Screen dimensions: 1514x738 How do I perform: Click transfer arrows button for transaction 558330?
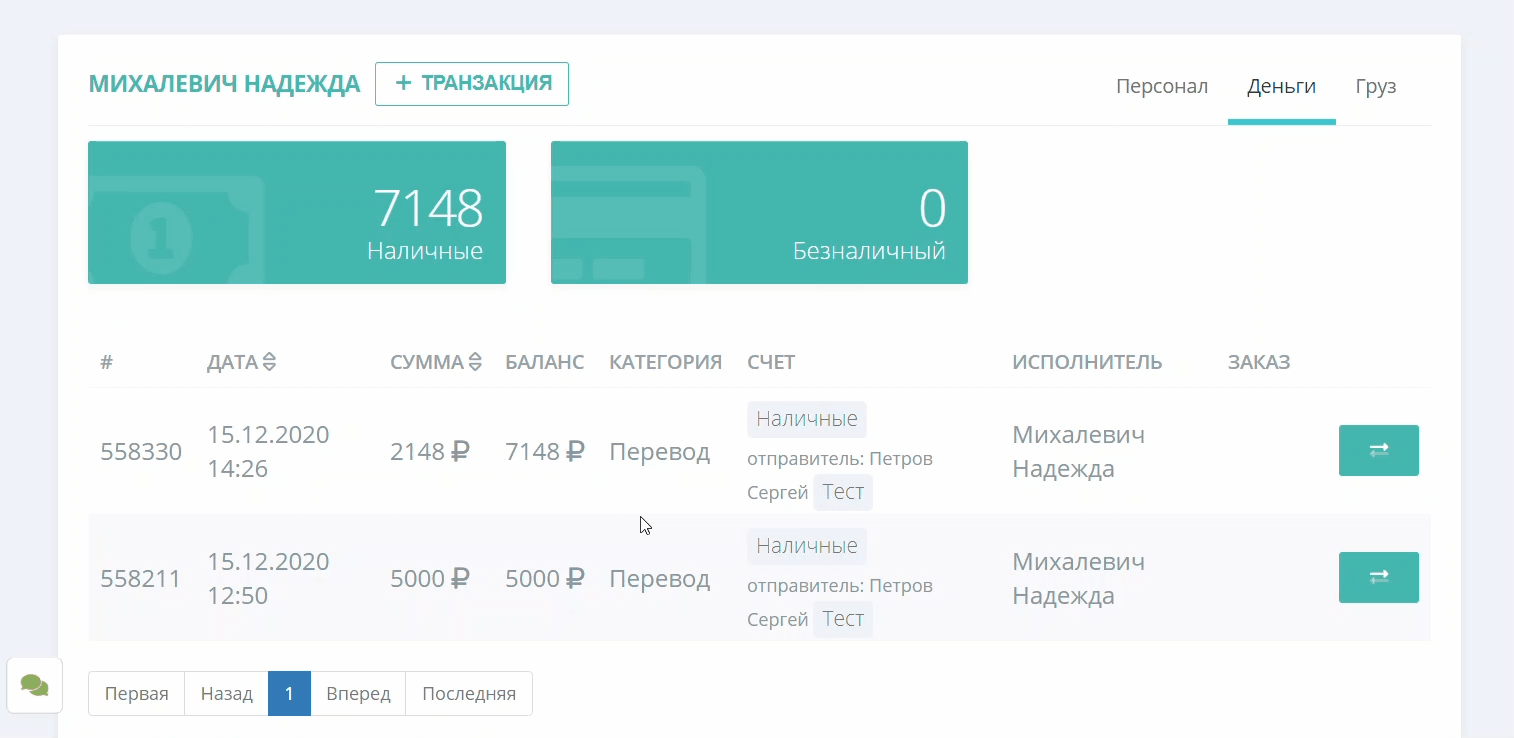point(1378,450)
